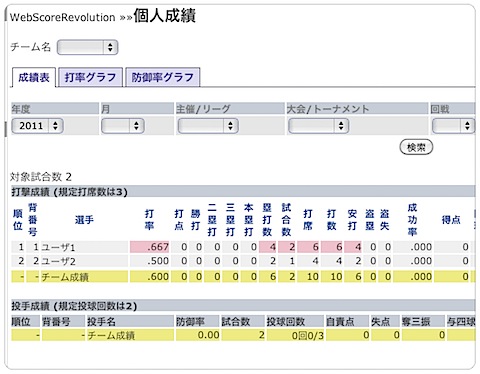Sort by 順位 column in batting table
Viewport: 480px width, 374px height.
click(x=18, y=220)
